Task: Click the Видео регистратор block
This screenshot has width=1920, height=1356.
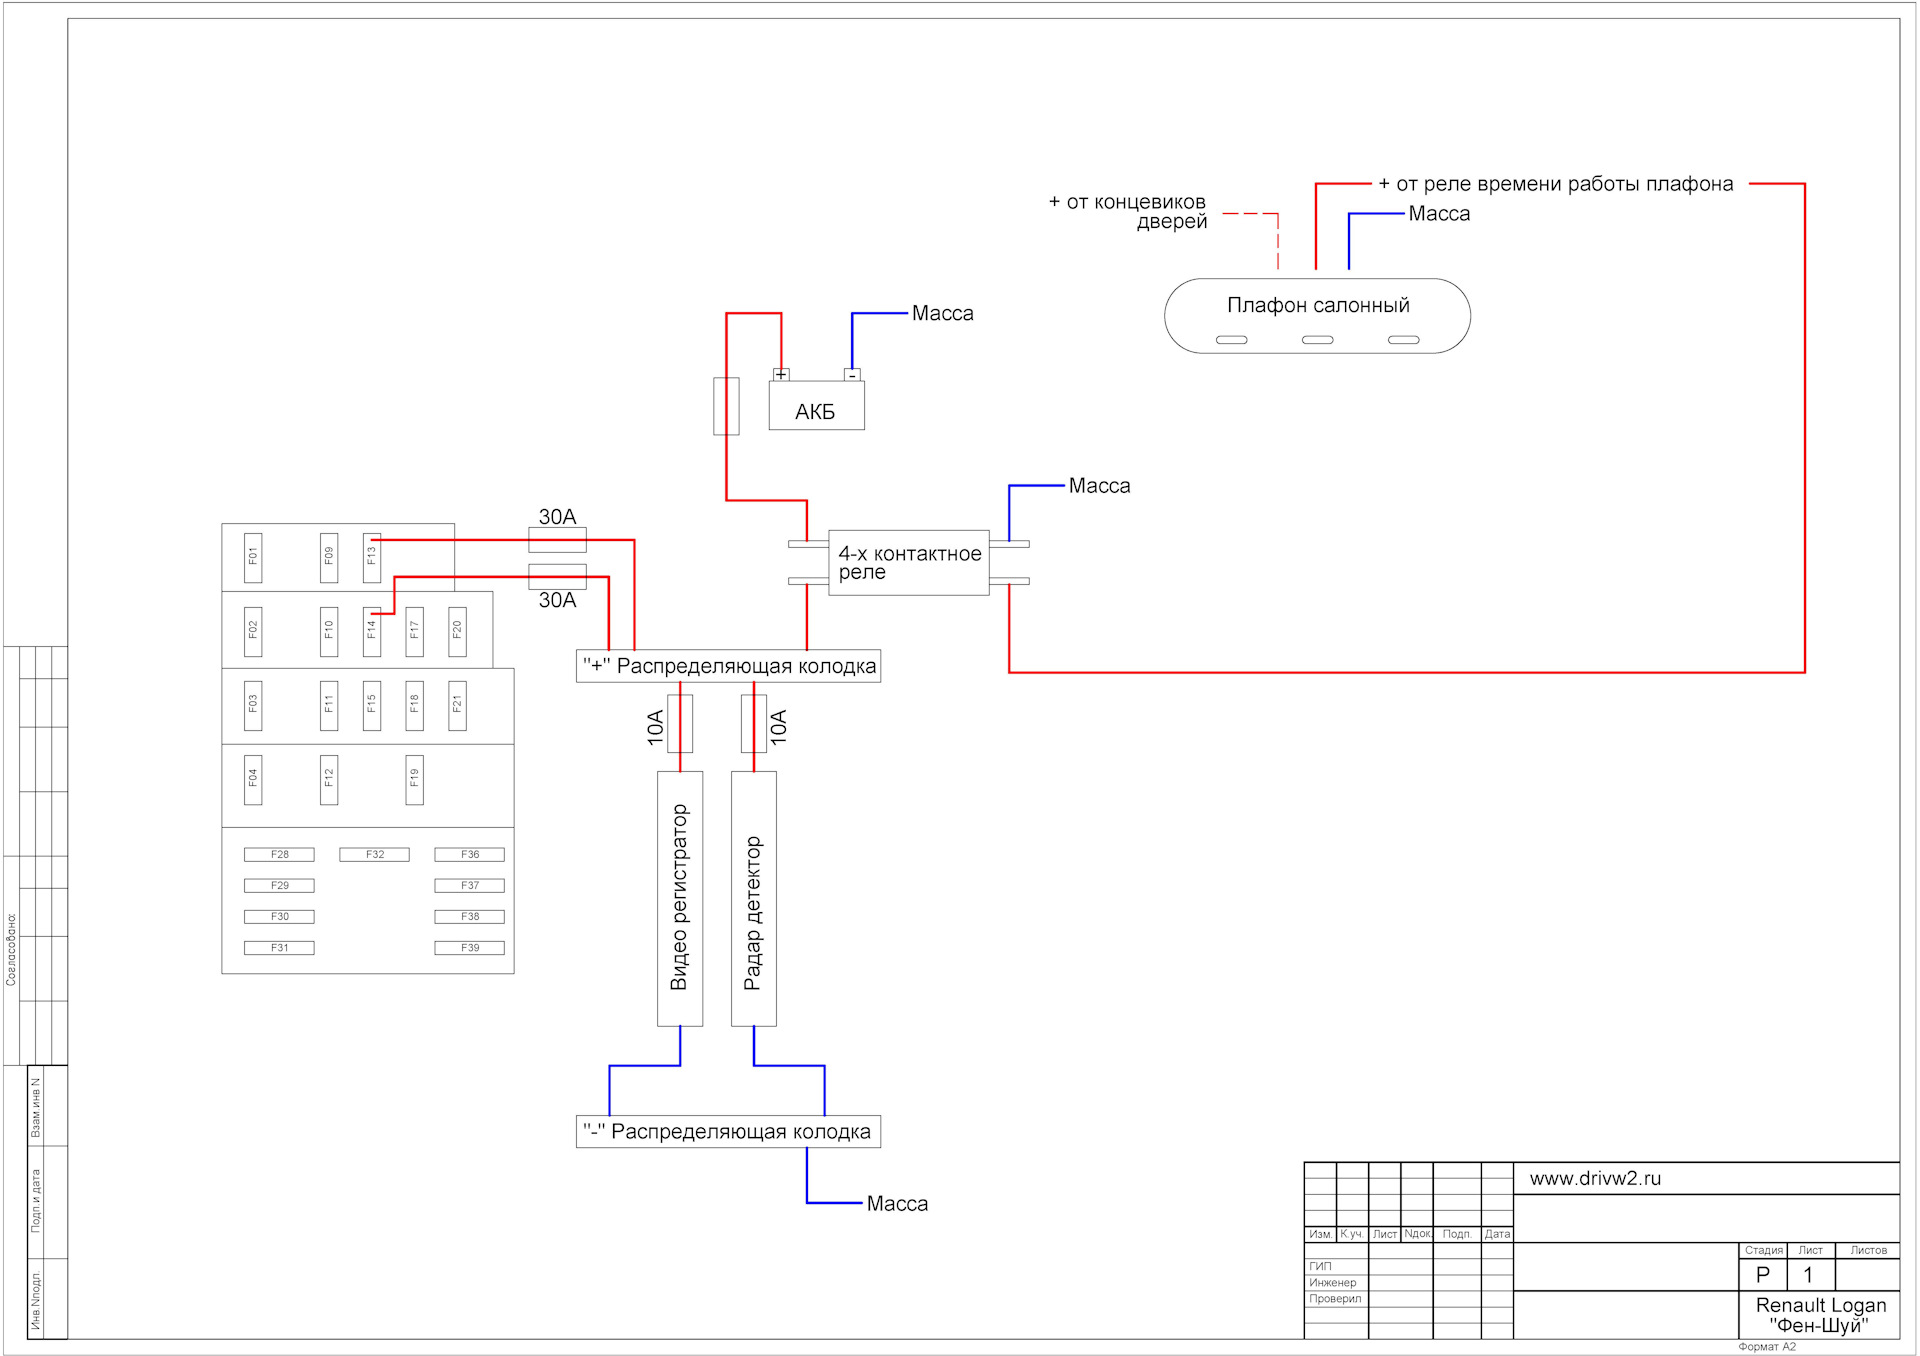Action: 680,898
